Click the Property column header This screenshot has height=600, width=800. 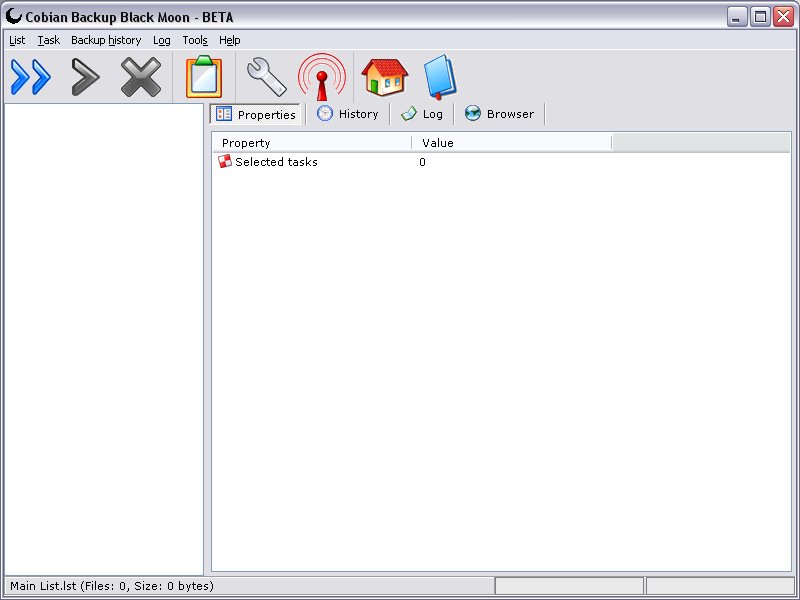click(x=312, y=143)
